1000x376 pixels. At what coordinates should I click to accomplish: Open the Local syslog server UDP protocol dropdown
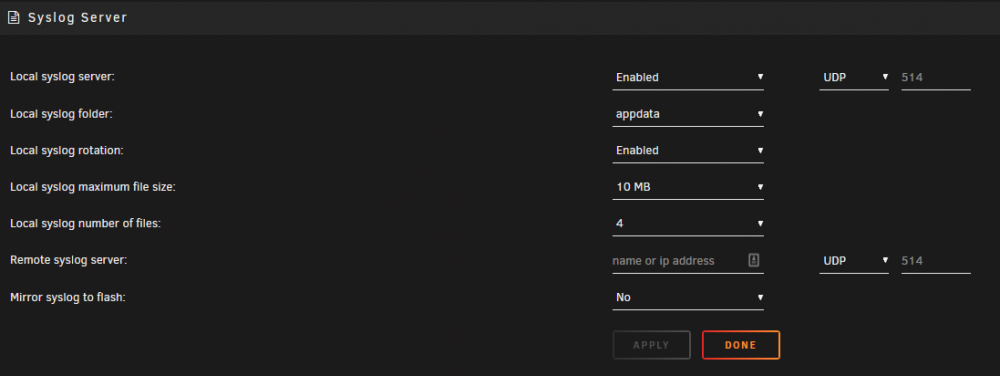(x=854, y=77)
